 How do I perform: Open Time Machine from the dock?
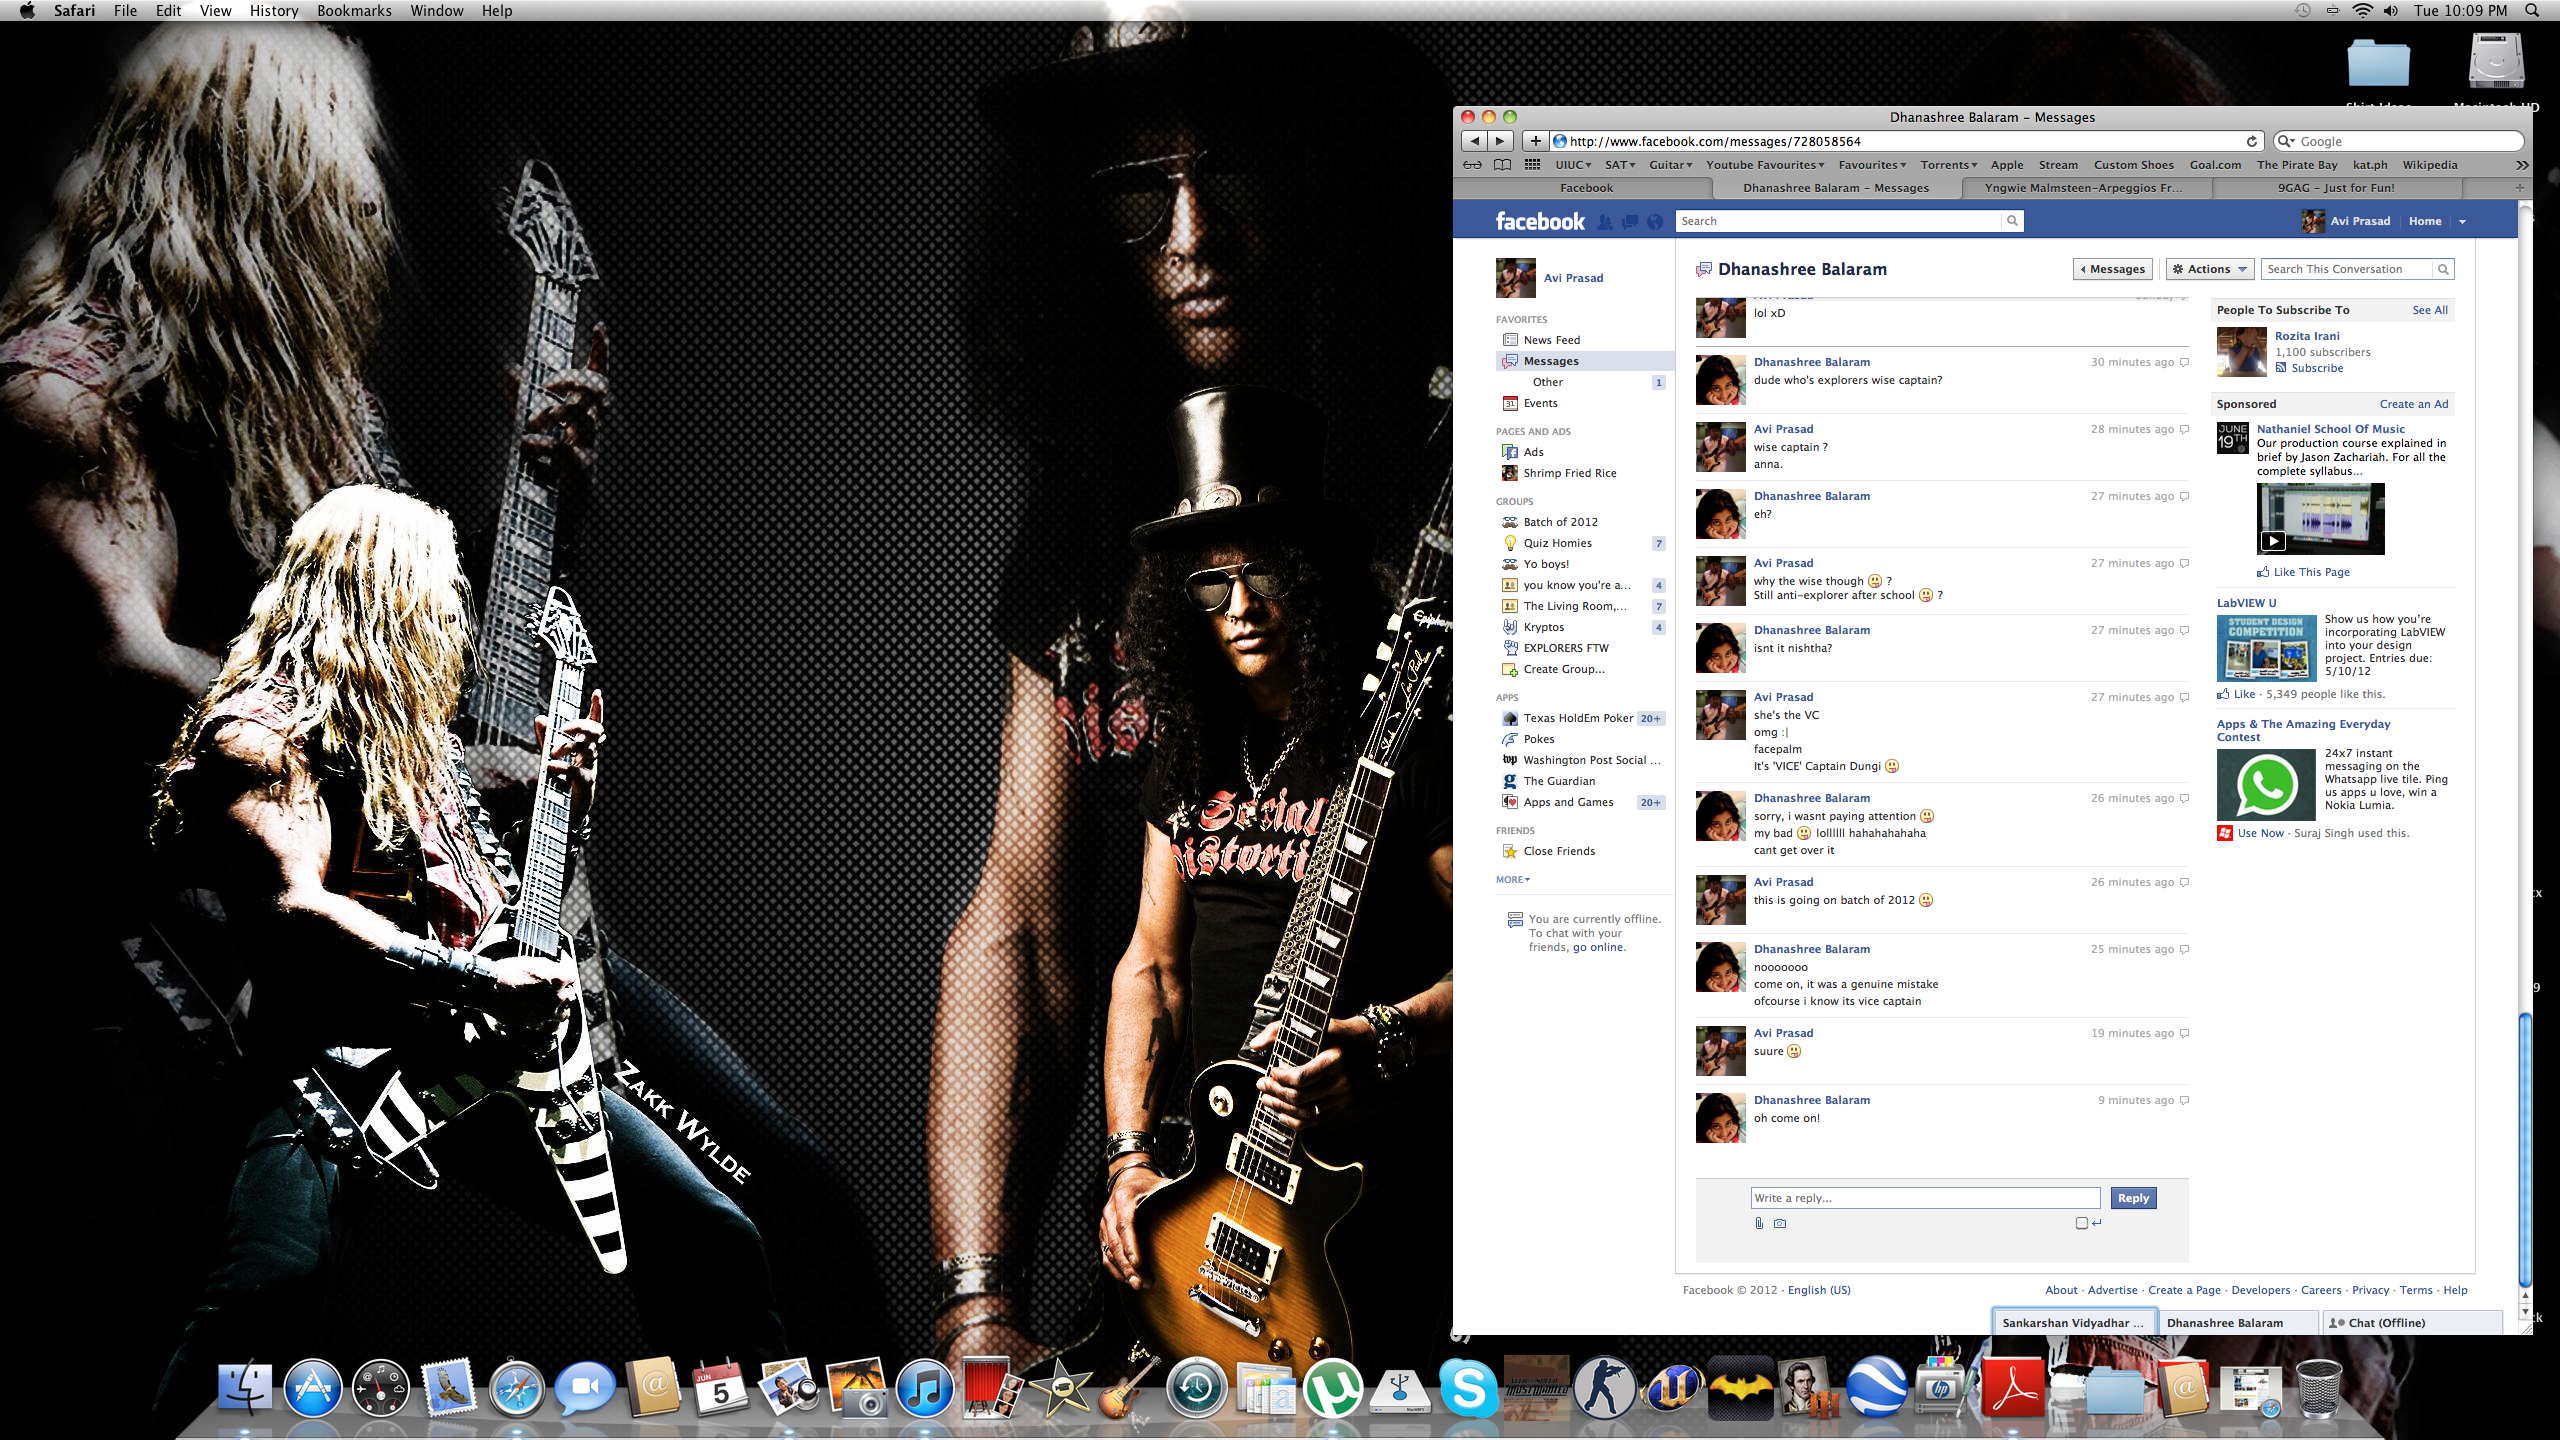click(1197, 1388)
